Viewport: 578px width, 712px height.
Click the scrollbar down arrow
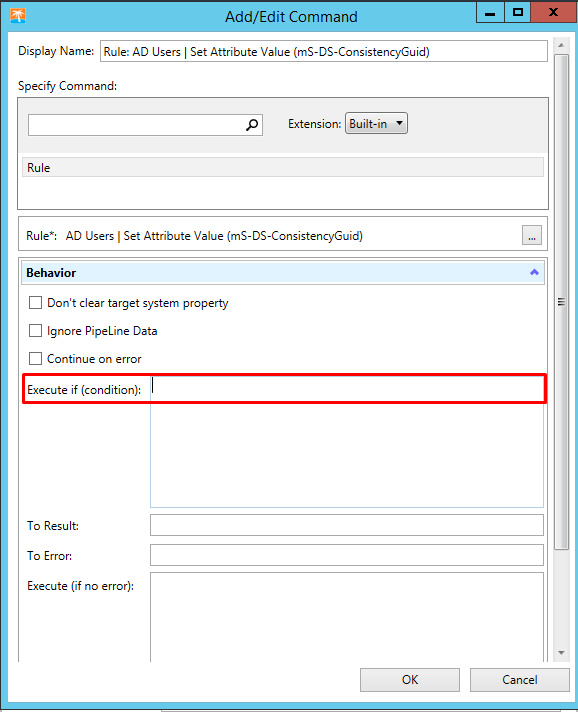point(561,653)
